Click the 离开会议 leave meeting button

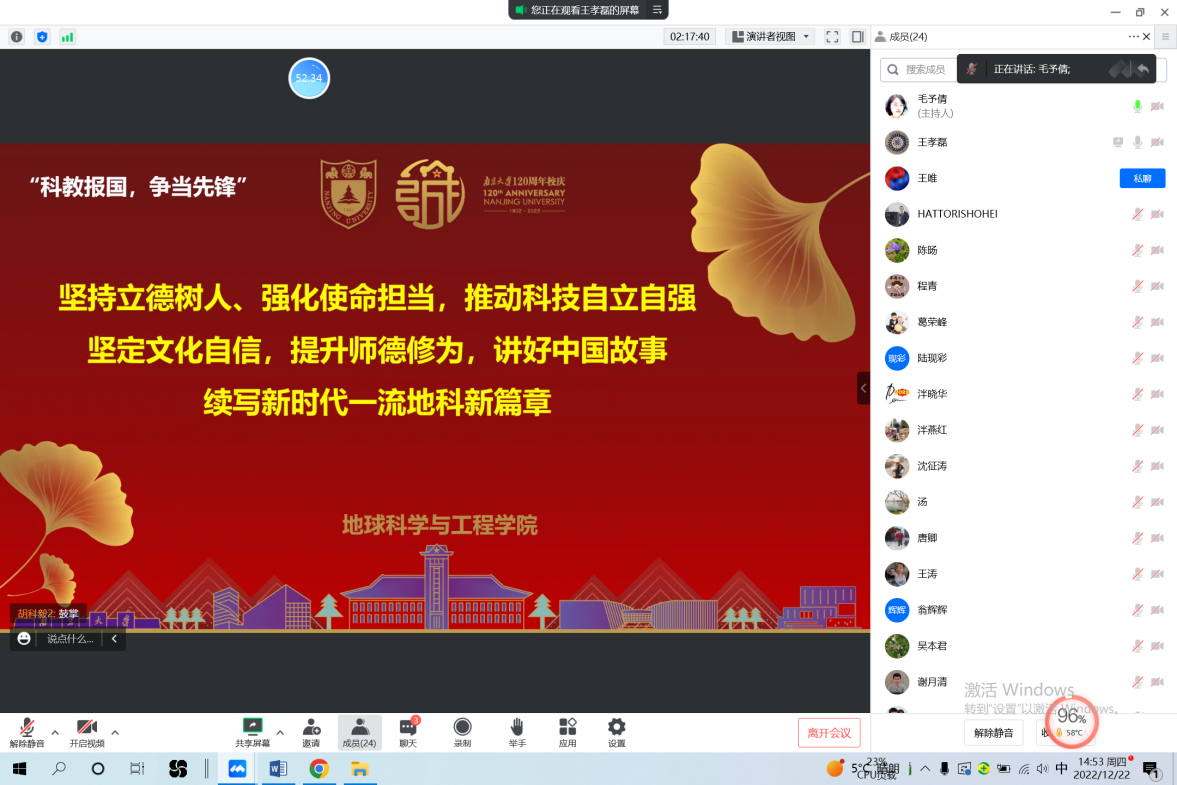tap(829, 733)
